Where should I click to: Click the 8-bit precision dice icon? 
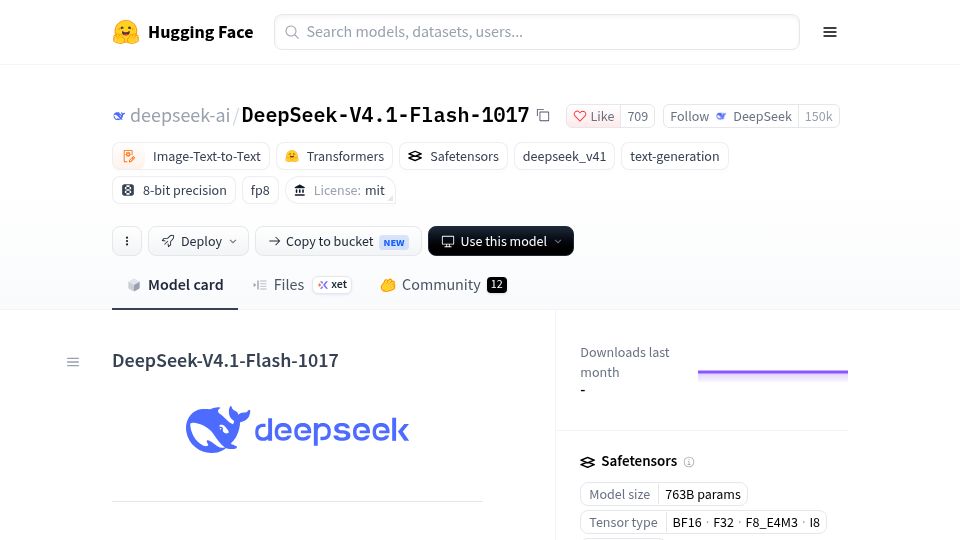128,190
